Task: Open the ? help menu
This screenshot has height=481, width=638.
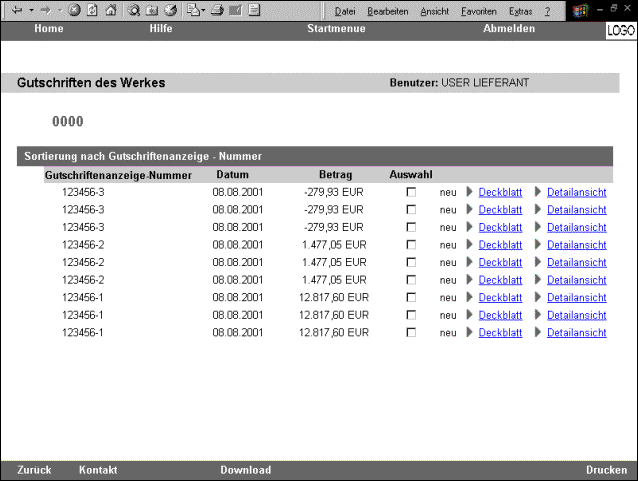Action: click(x=547, y=11)
